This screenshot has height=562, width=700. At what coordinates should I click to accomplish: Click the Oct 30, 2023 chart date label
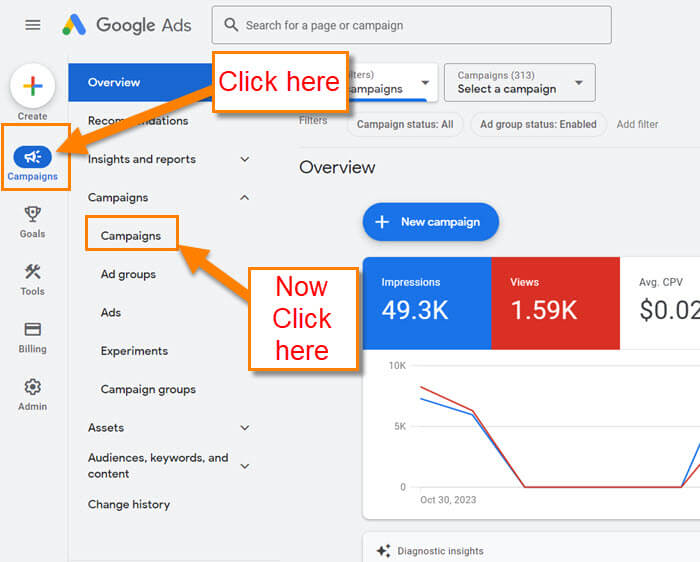pos(448,500)
